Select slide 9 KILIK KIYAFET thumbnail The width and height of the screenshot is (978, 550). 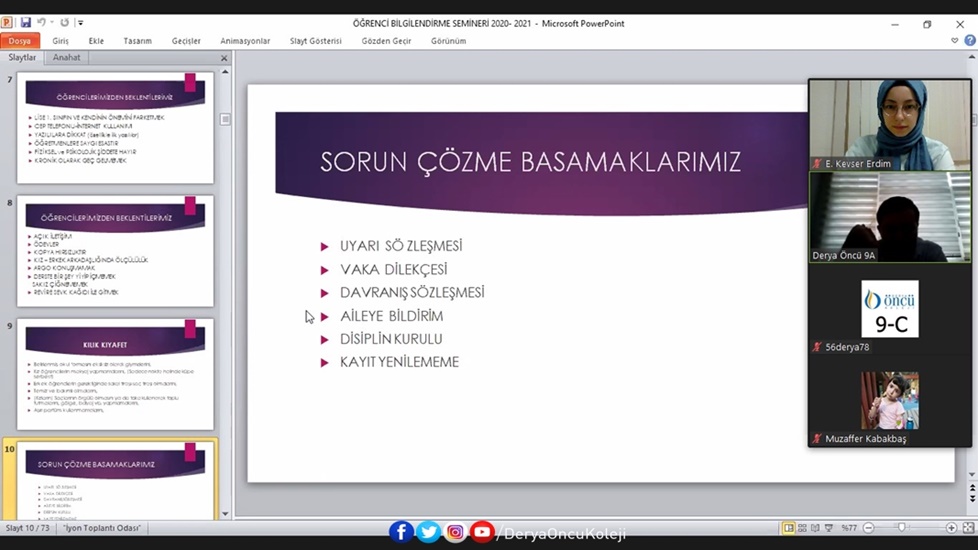click(x=115, y=374)
